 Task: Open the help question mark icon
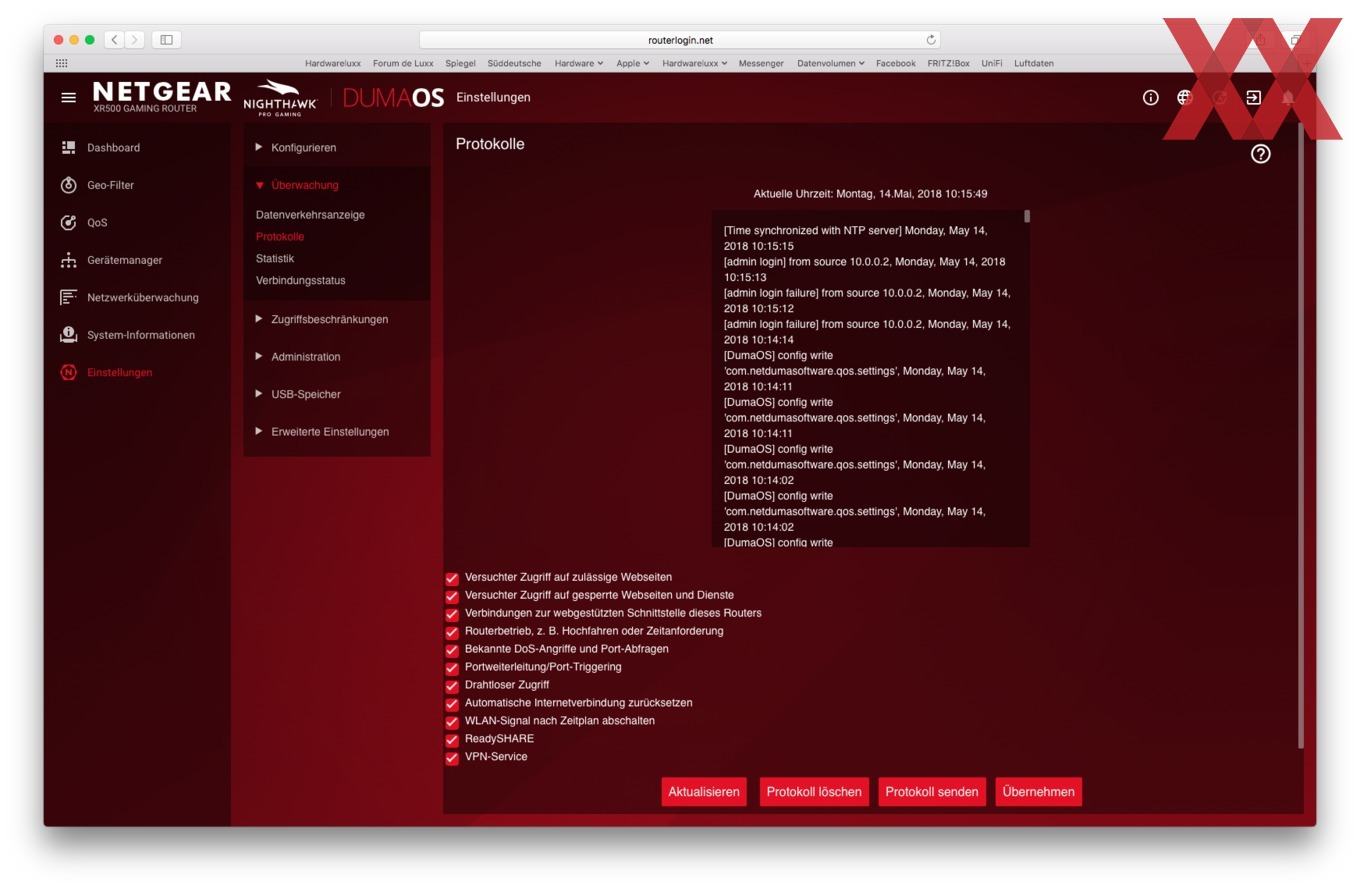click(x=1261, y=154)
